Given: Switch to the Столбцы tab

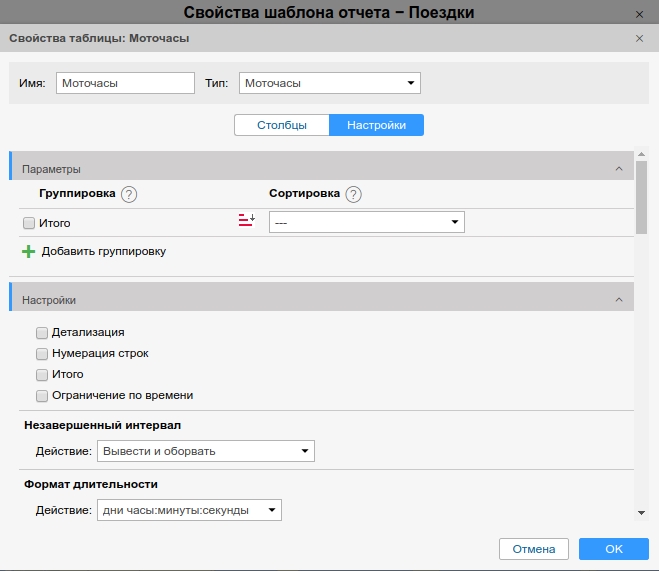Looking at the screenshot, I should coord(281,125).
